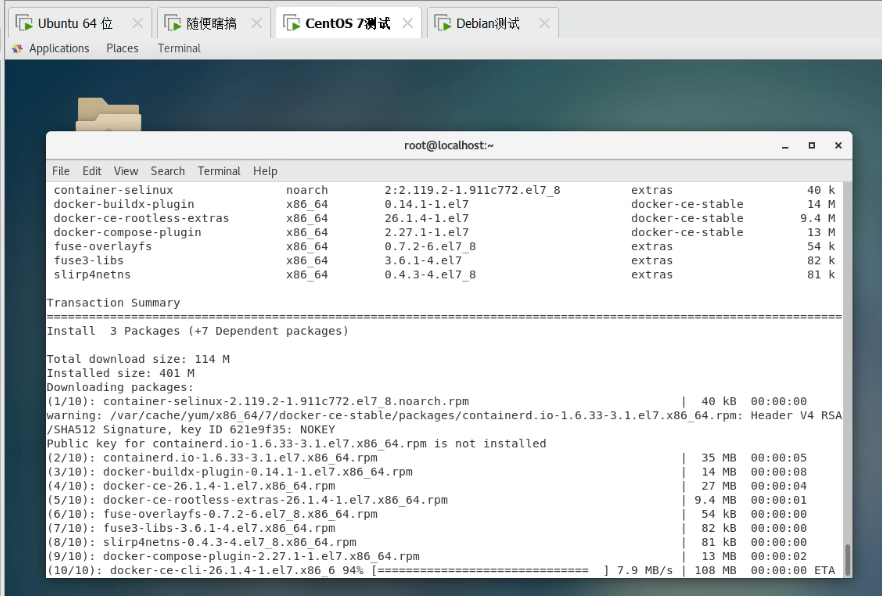This screenshot has height=596, width=882.
Task: Click the (2/10) containerd.io rpm line
Action: click(x=427, y=458)
